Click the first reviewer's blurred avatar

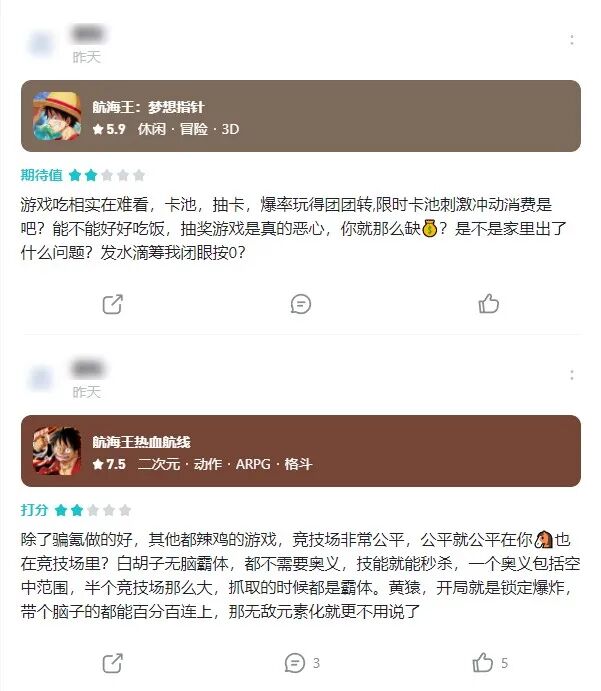(41, 44)
